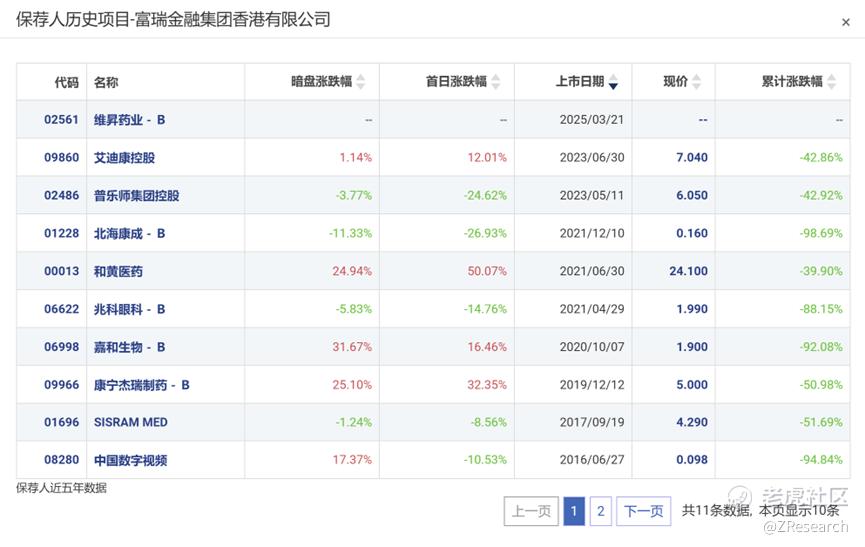Click the 代码 column header
This screenshot has width=865, height=547.
point(67,82)
